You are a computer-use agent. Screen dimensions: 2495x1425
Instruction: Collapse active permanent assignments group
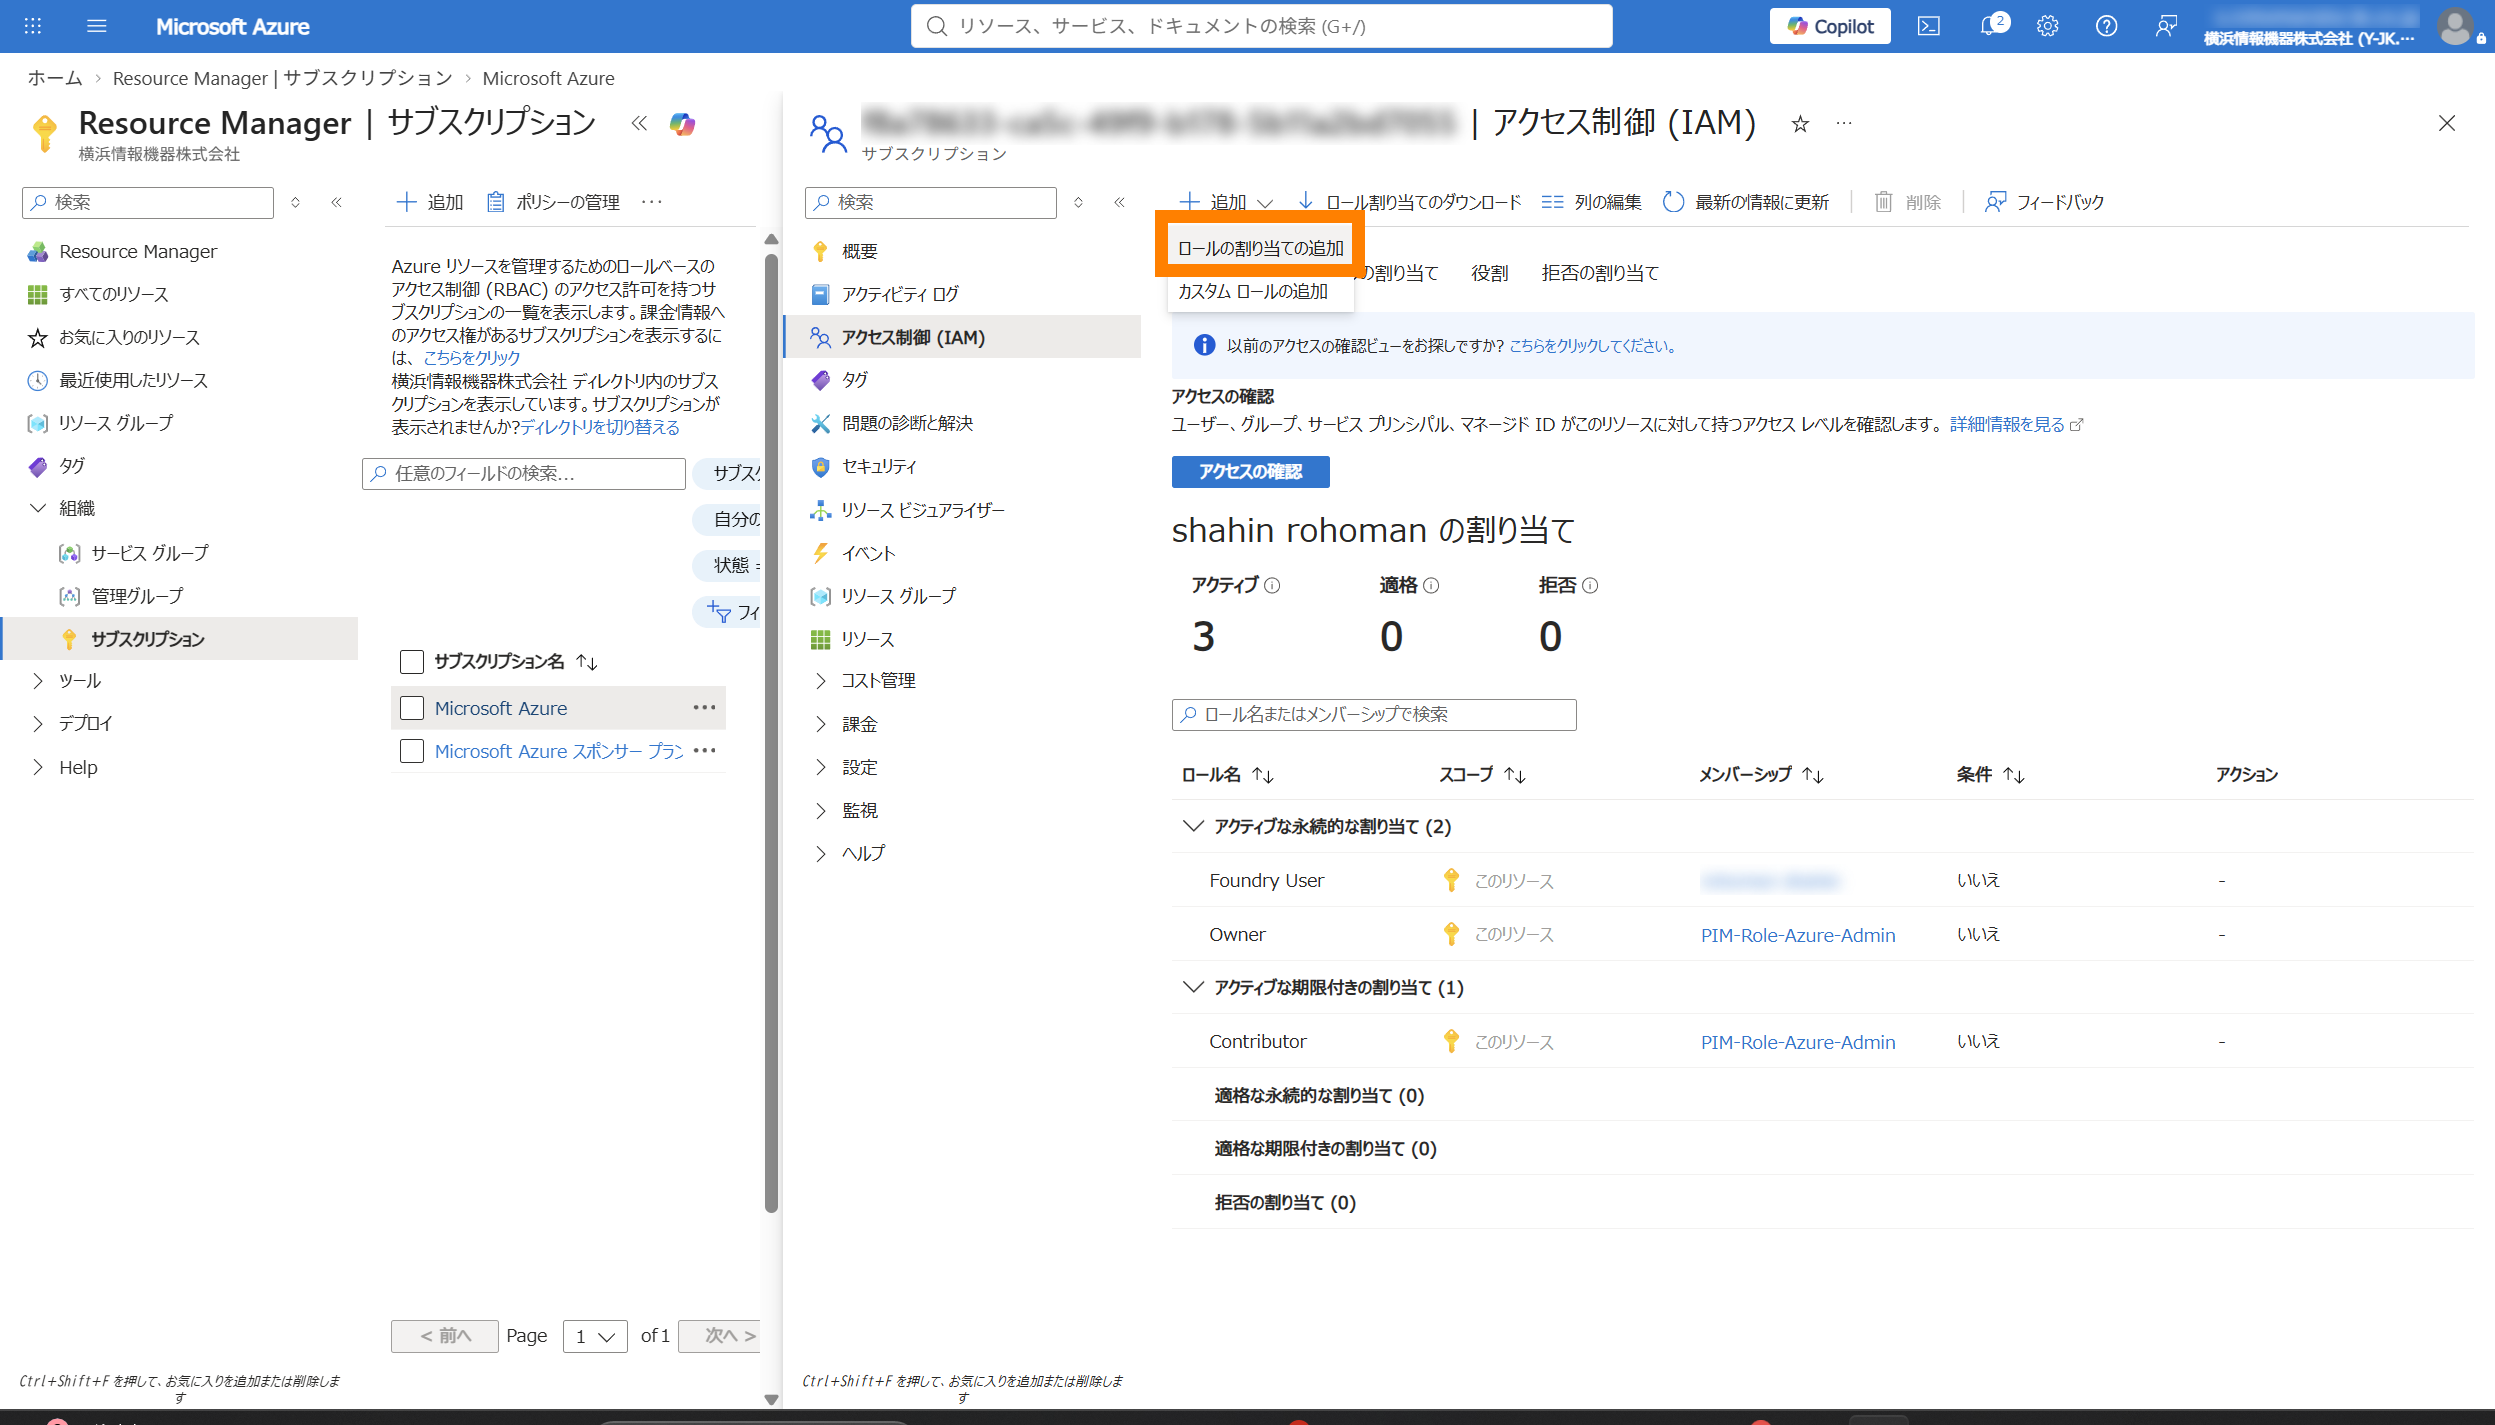[1192, 826]
